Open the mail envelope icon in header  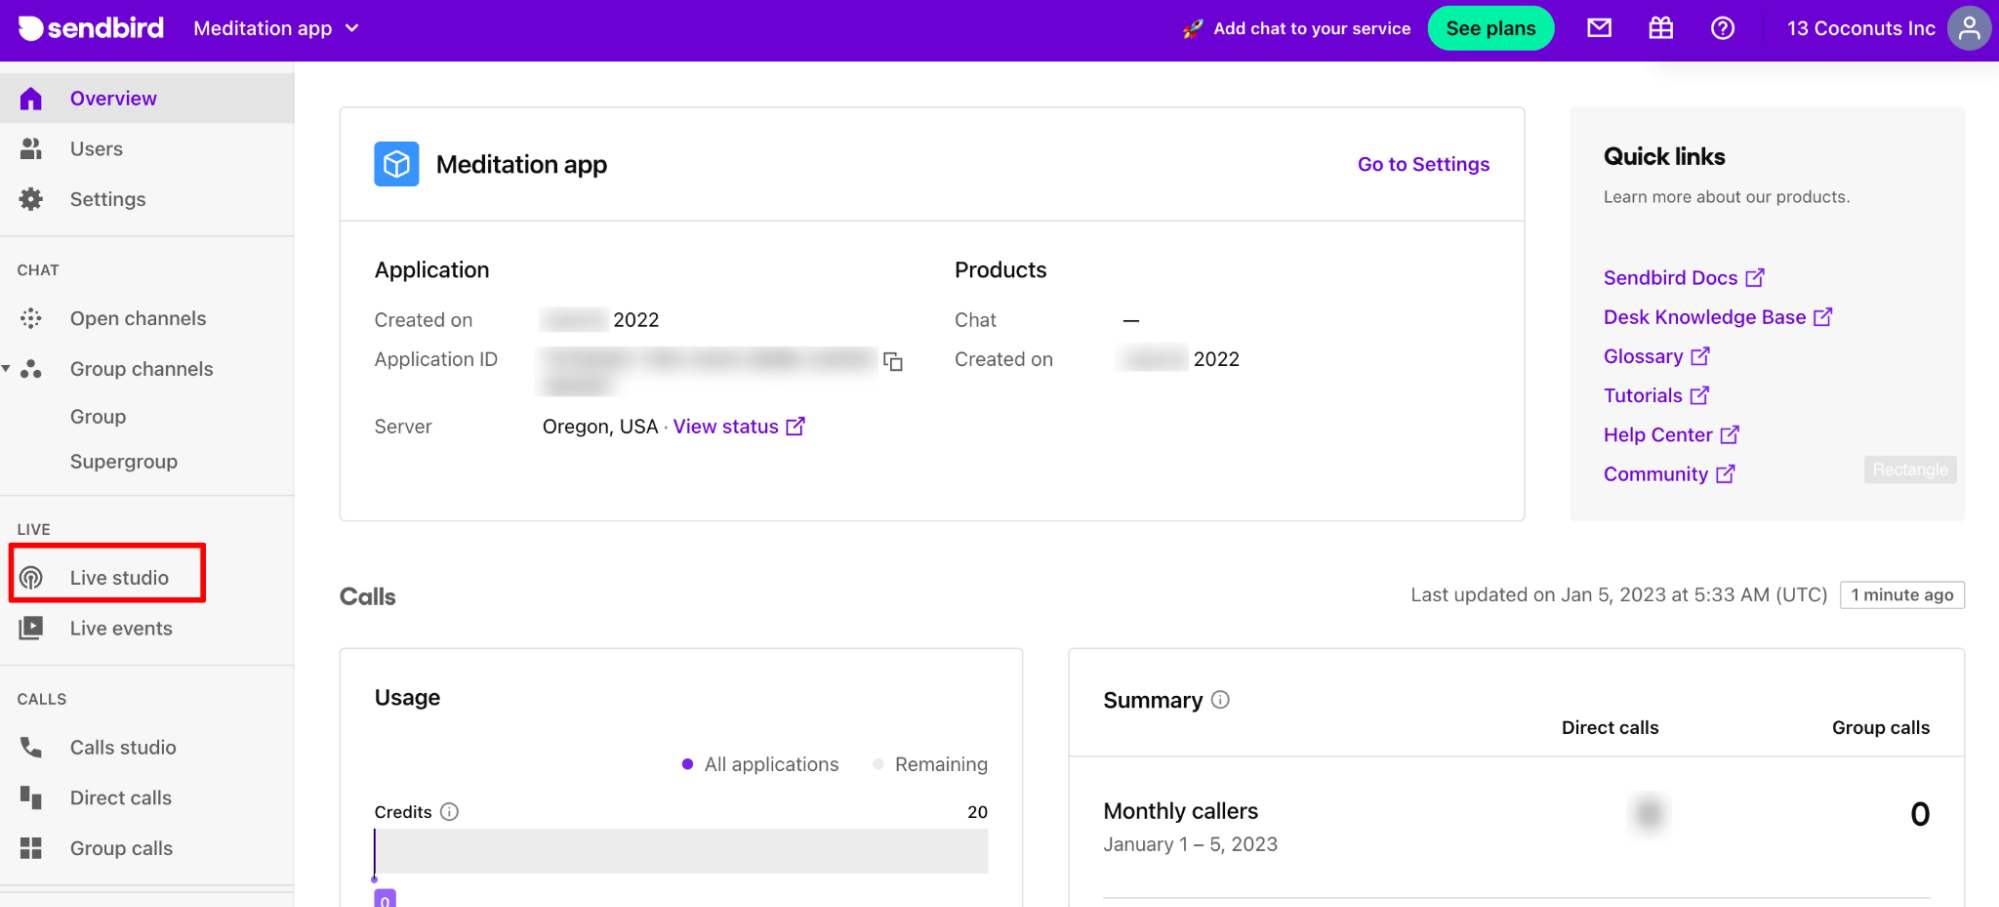[1599, 28]
